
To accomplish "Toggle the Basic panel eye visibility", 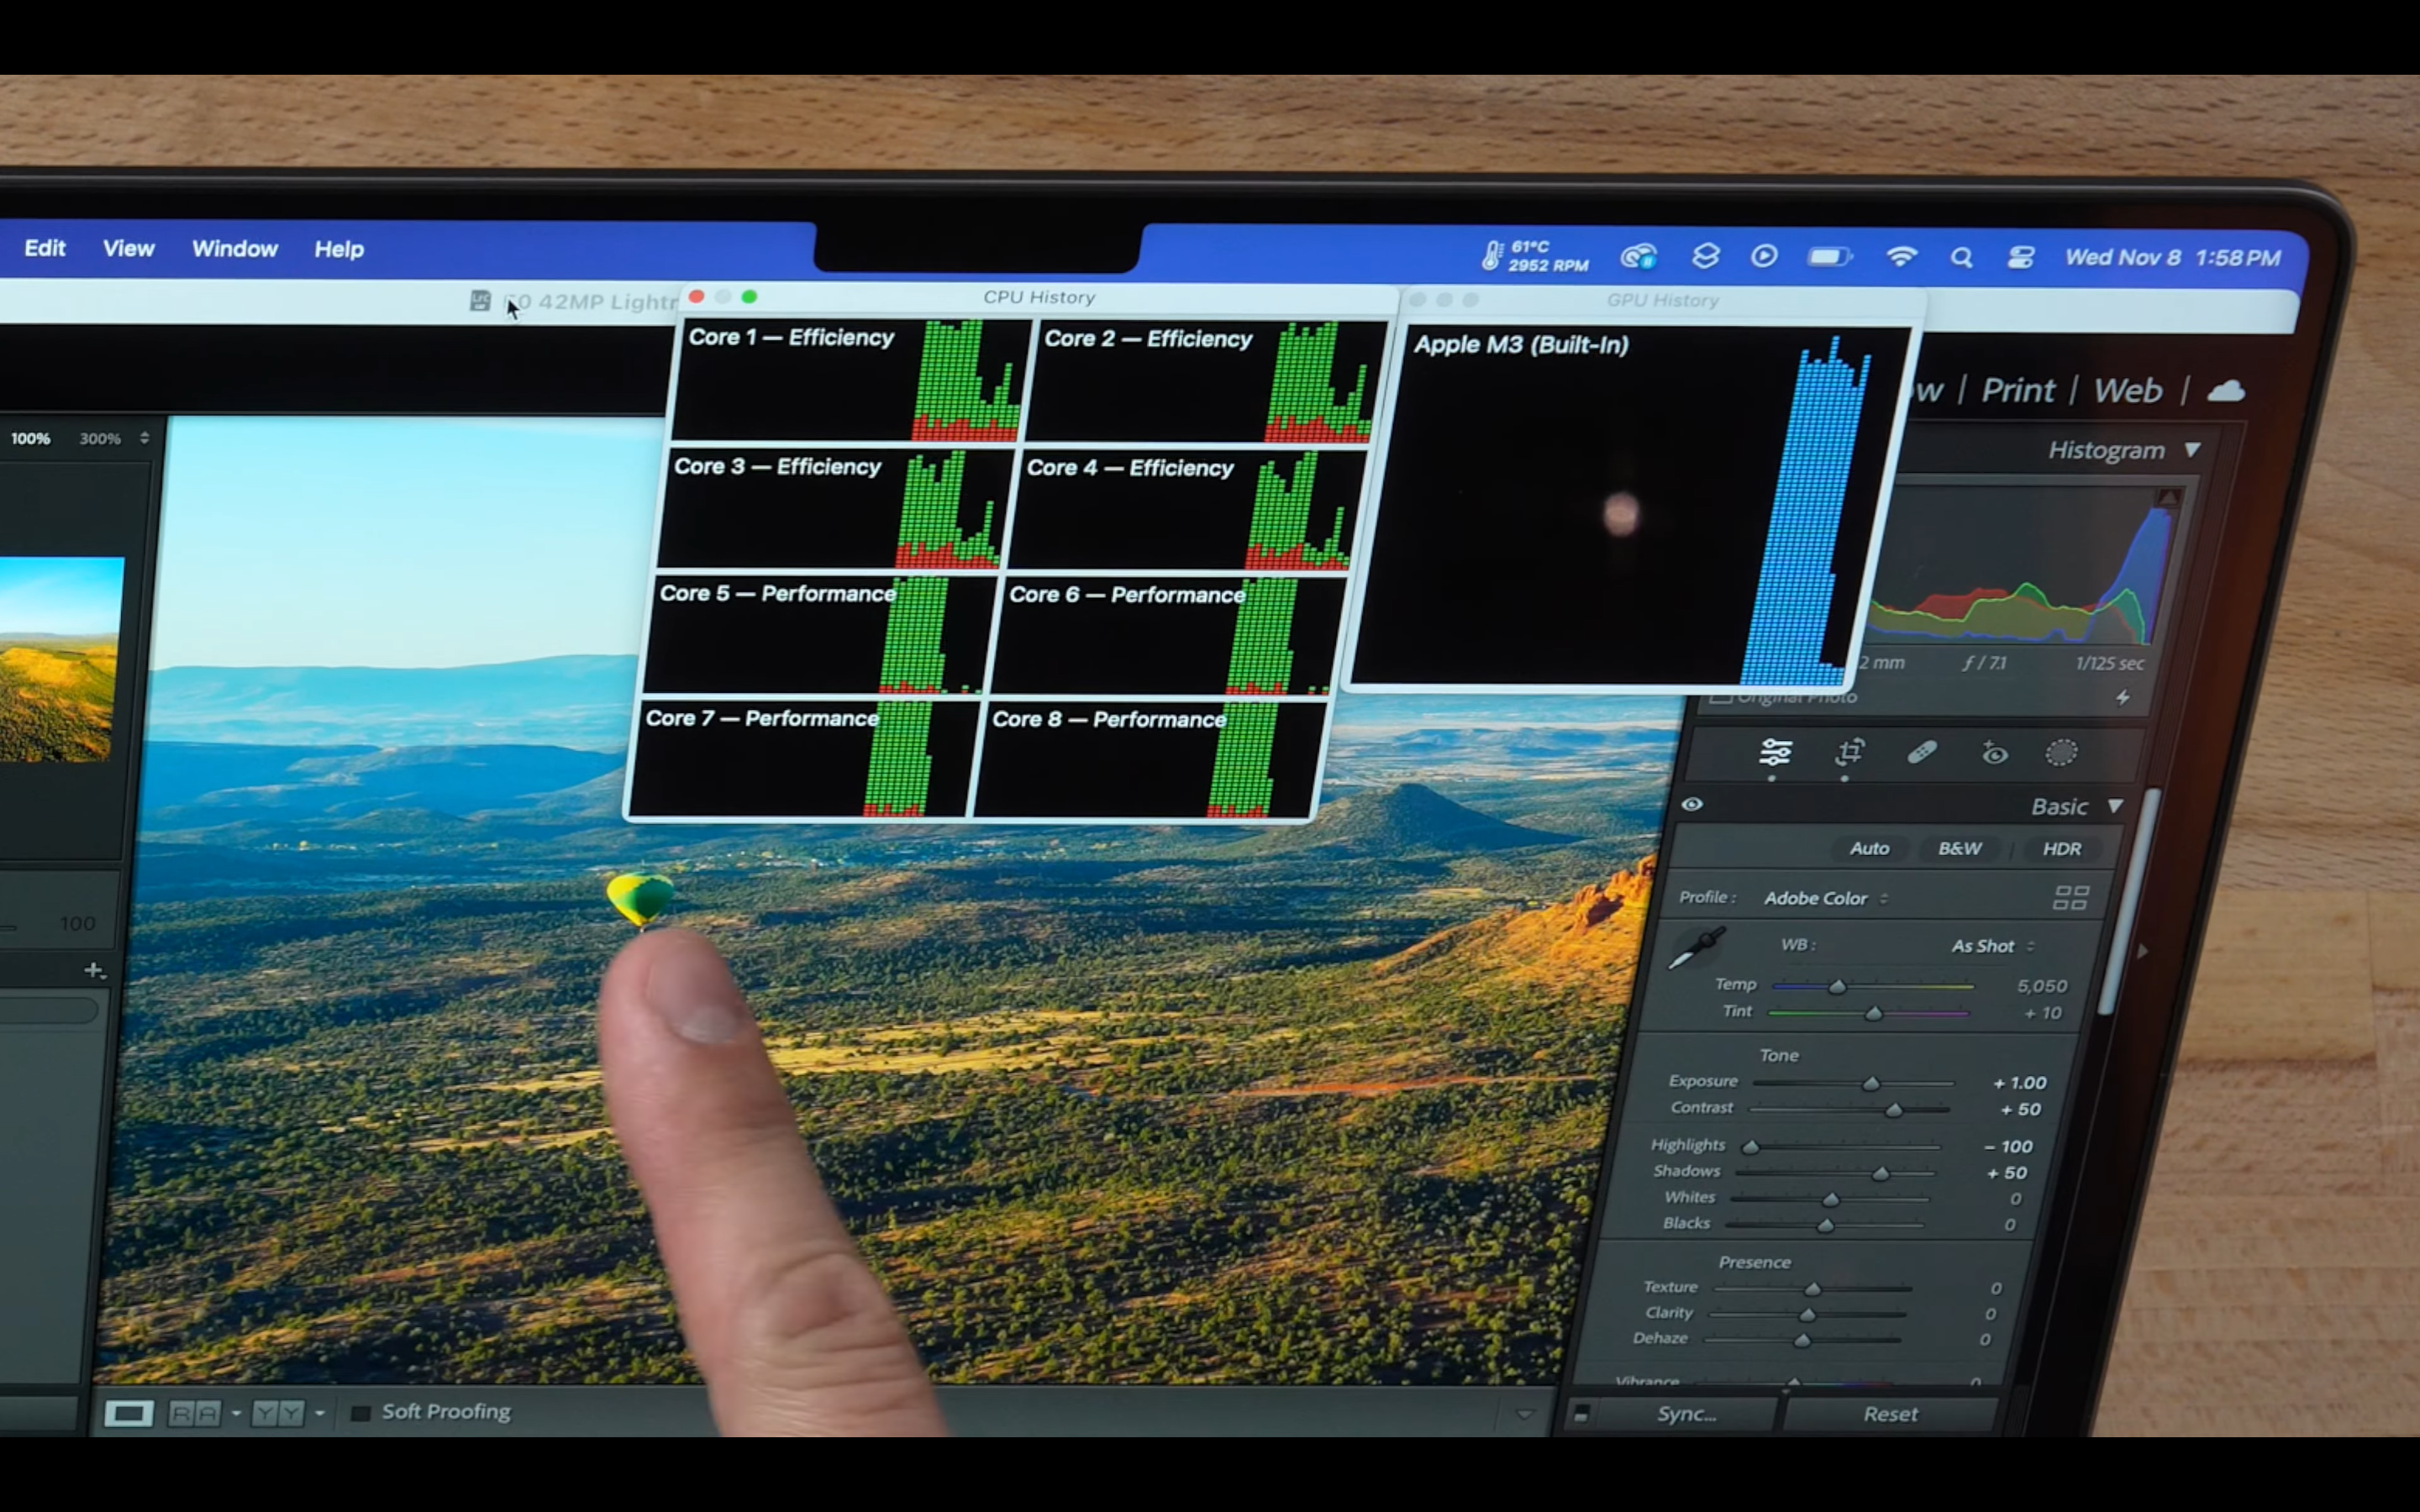I will (x=1692, y=804).
